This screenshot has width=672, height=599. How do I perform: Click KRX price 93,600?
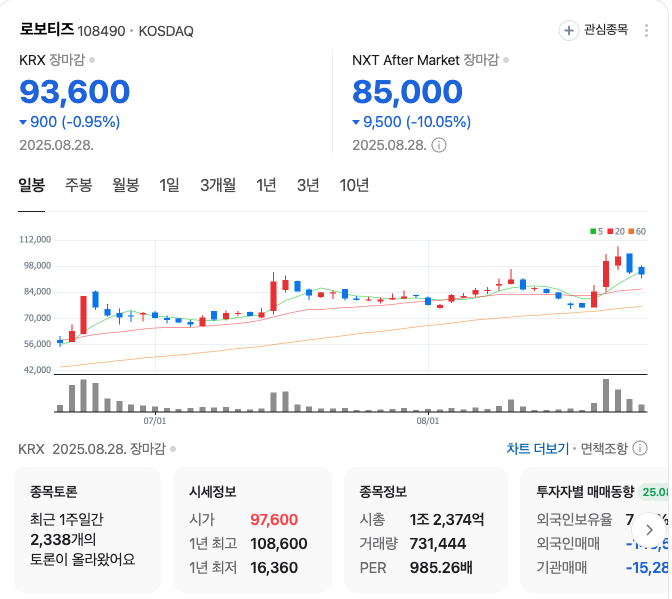tap(75, 92)
